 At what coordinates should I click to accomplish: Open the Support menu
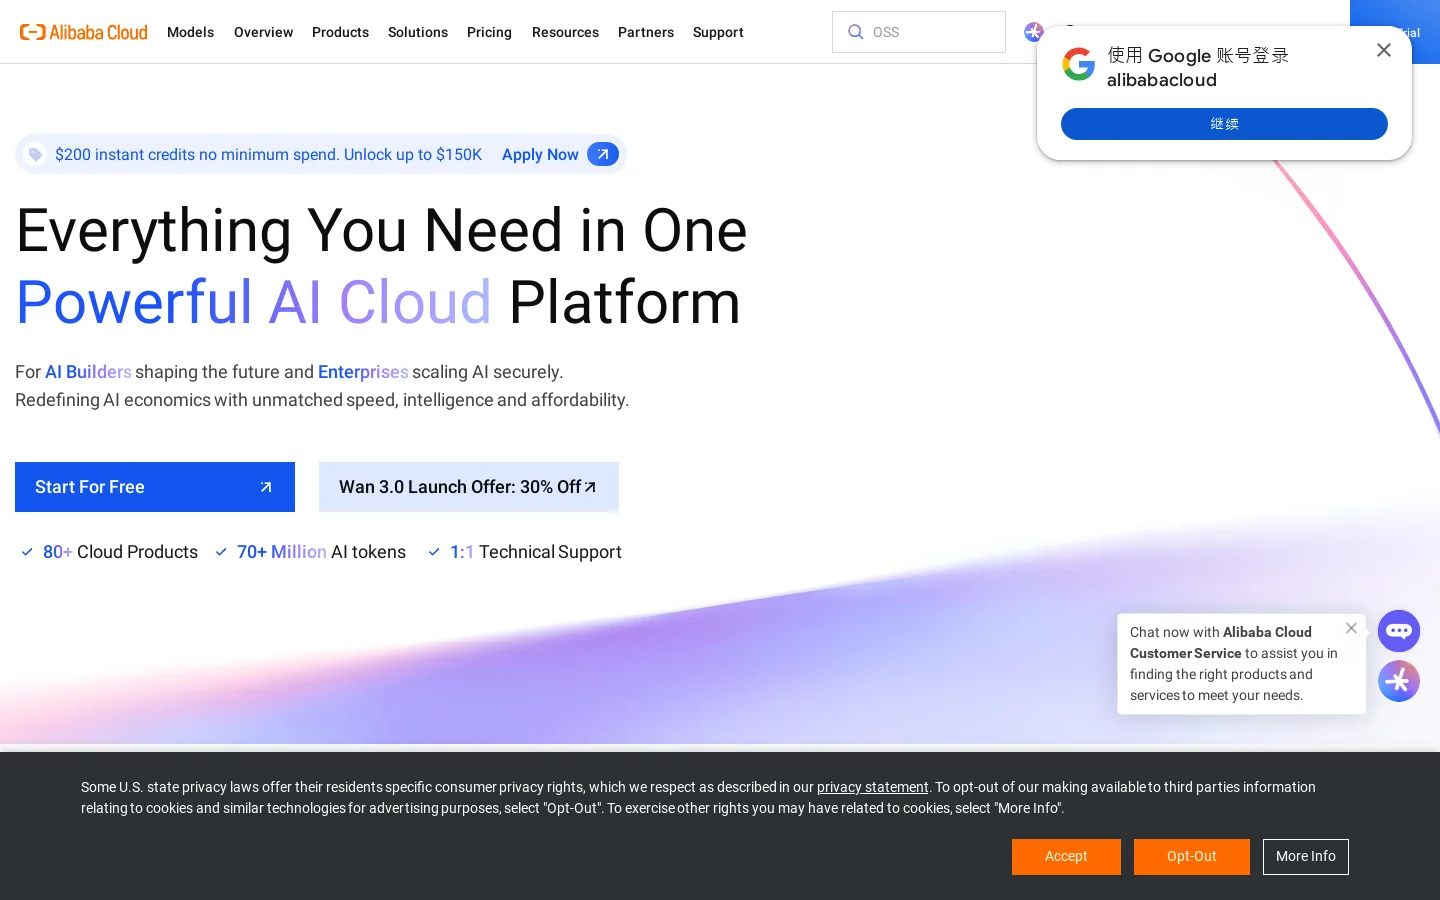(x=718, y=32)
